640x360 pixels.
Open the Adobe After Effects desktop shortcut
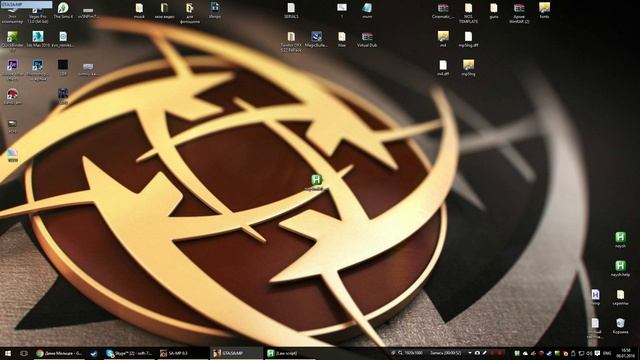click(x=12, y=70)
